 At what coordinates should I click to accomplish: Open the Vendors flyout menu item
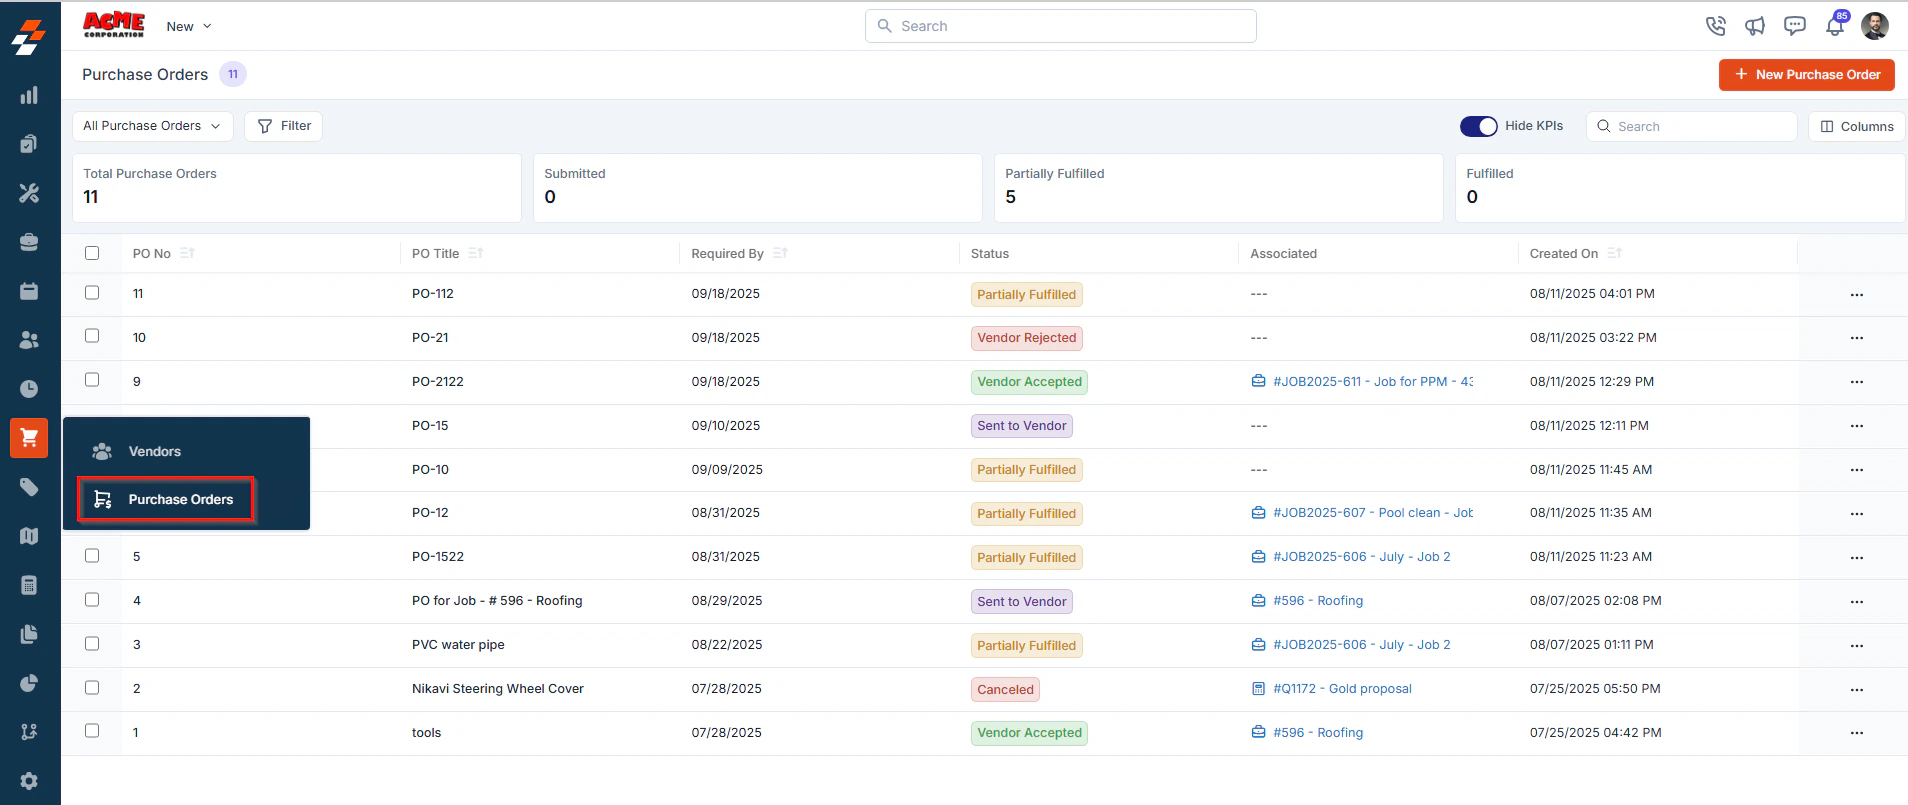(154, 451)
